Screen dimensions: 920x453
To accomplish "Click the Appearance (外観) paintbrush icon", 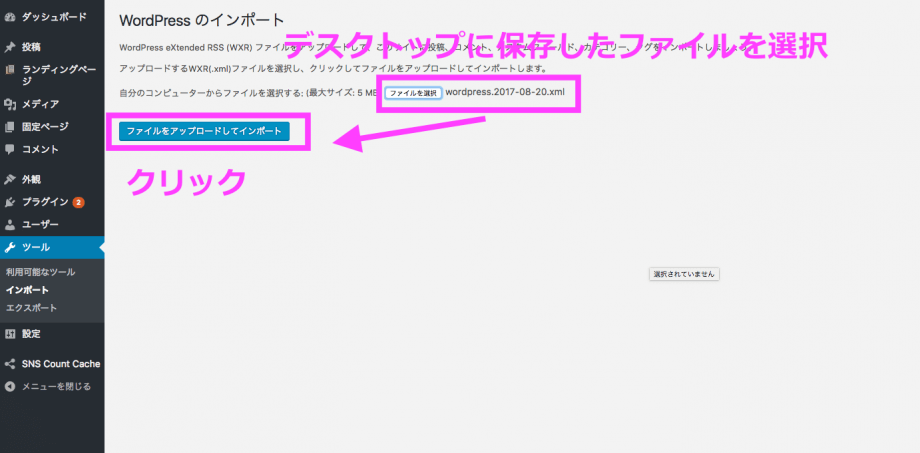I will [10, 180].
